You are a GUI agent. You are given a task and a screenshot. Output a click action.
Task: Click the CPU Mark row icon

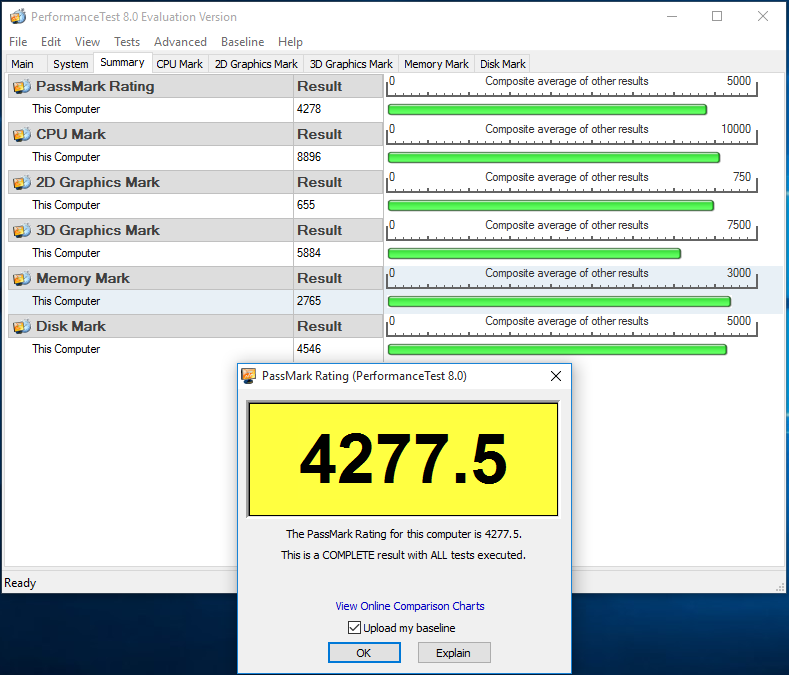[22, 134]
